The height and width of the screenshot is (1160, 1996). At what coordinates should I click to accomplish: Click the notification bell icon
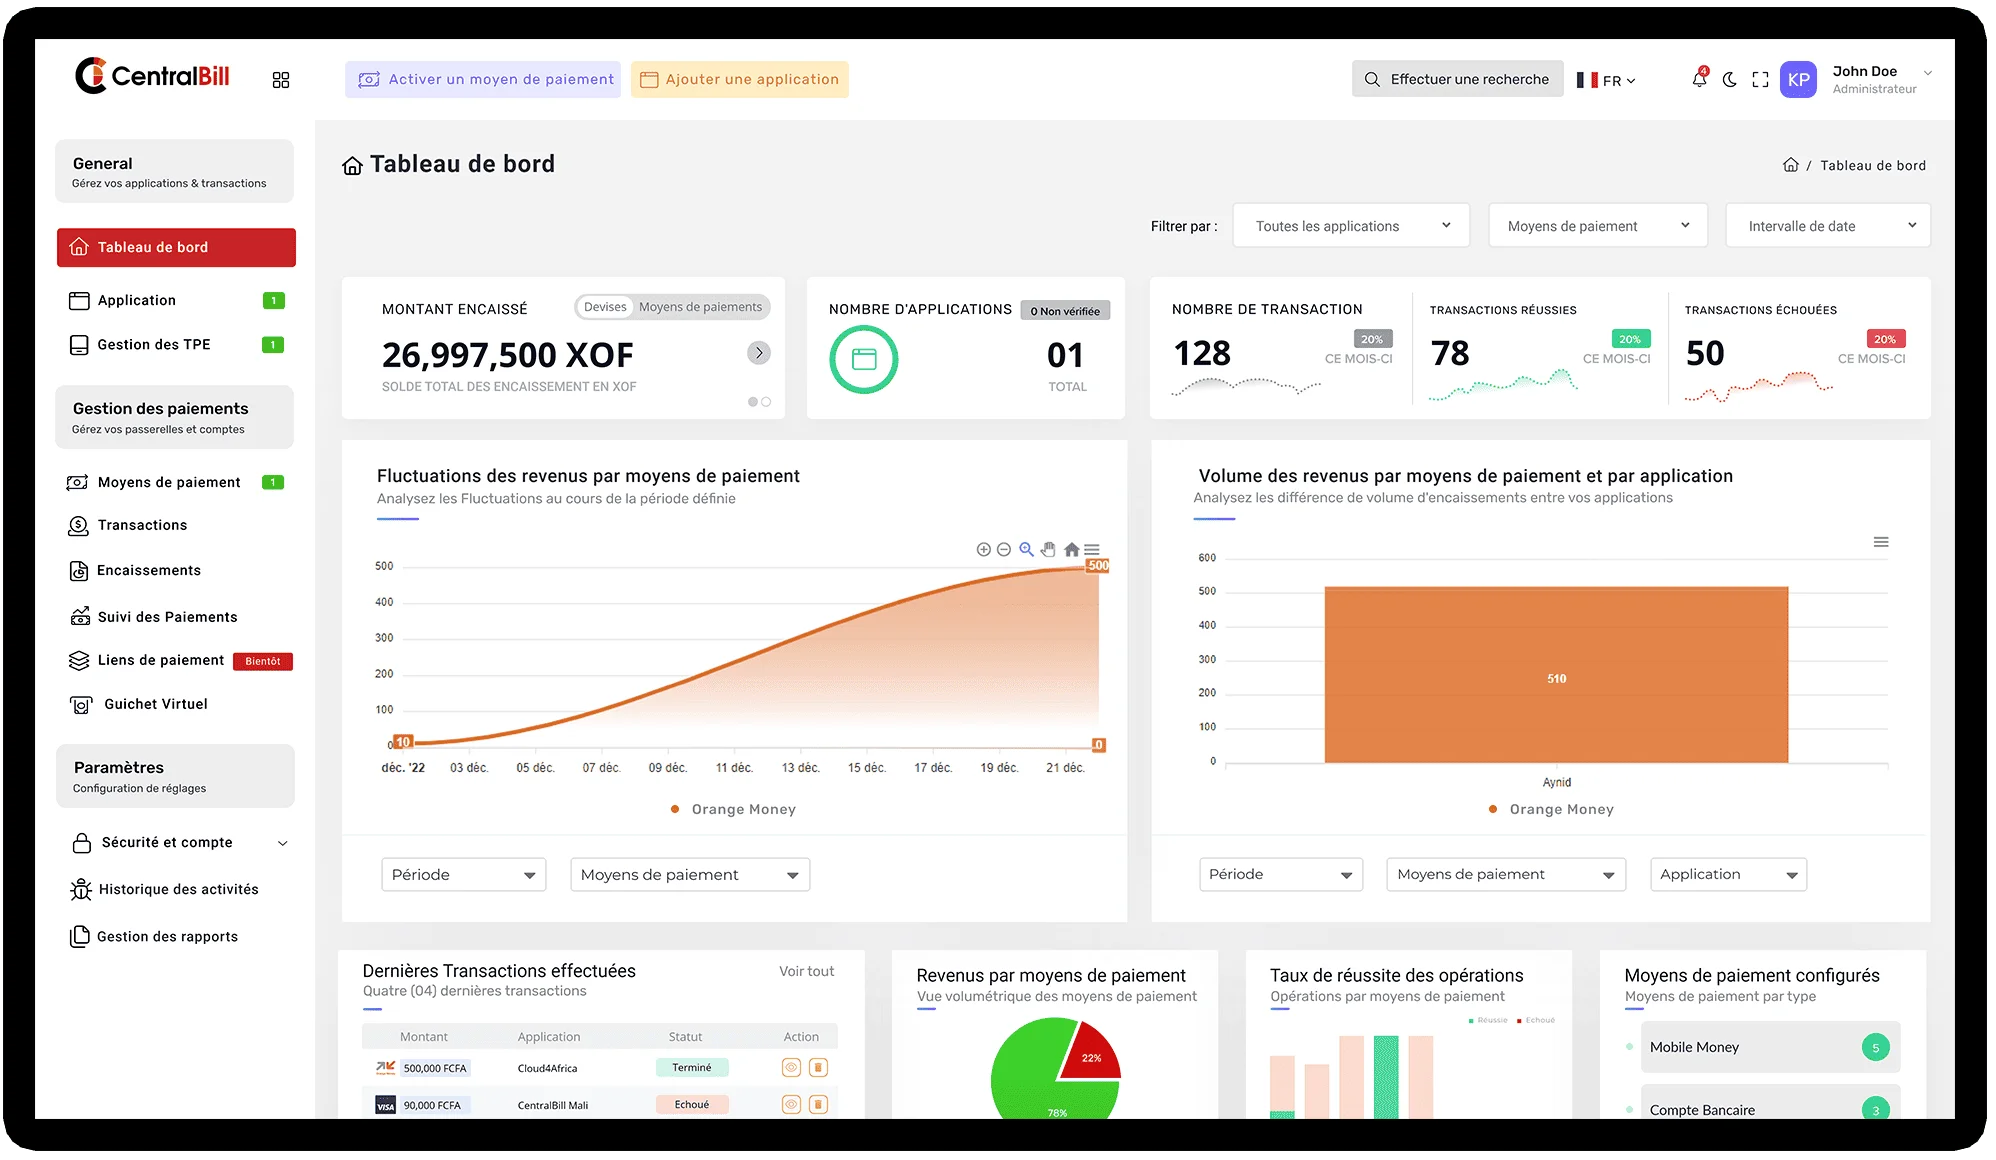pyautogui.click(x=1699, y=79)
